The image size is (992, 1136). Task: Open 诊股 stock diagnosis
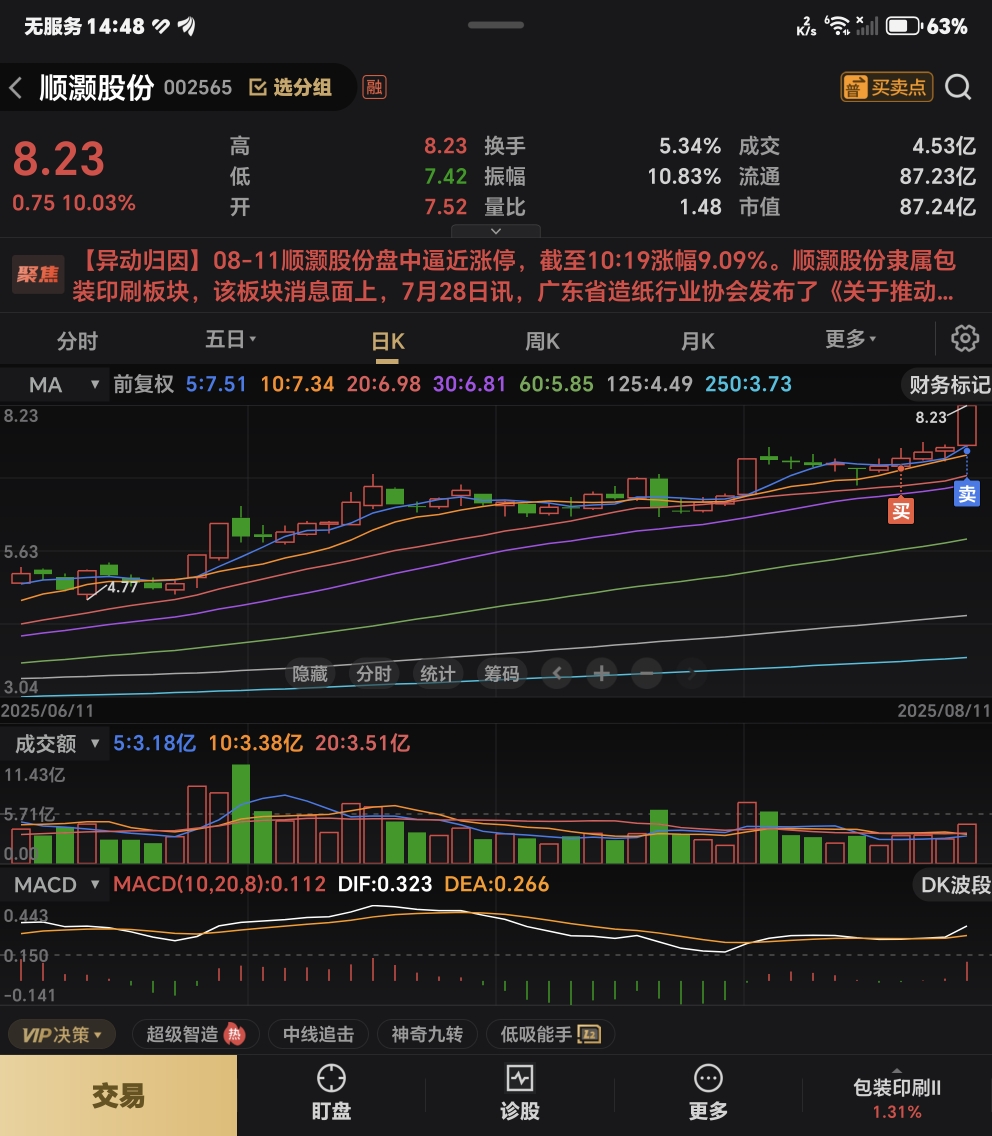point(520,1094)
